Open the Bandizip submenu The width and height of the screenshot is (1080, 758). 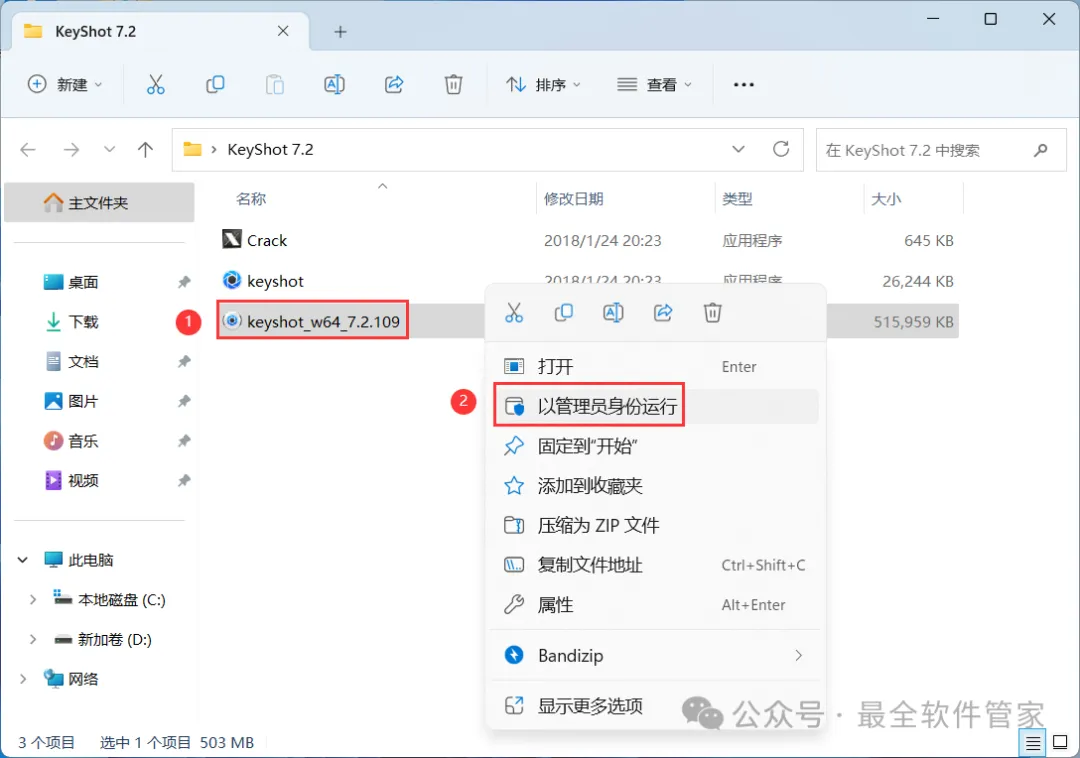(655, 655)
